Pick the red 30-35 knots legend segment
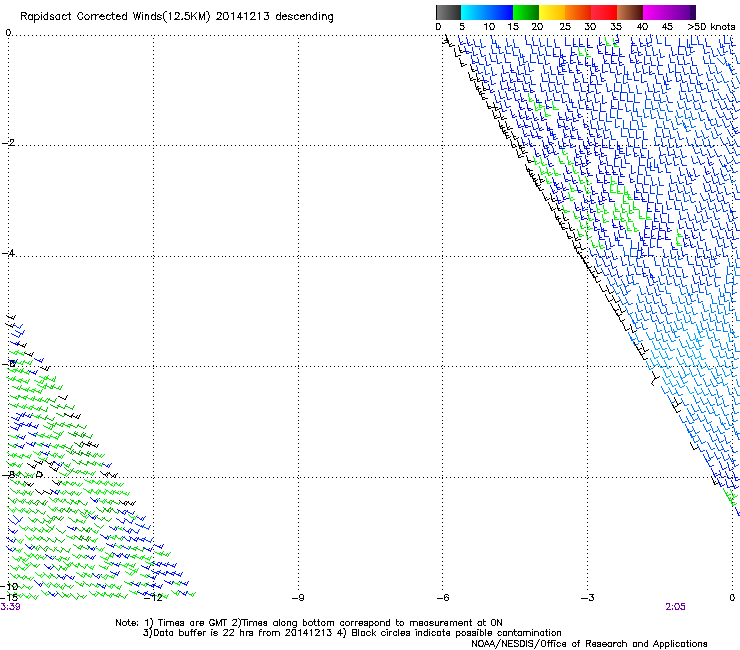The width and height of the screenshot is (740, 650). pos(604,12)
